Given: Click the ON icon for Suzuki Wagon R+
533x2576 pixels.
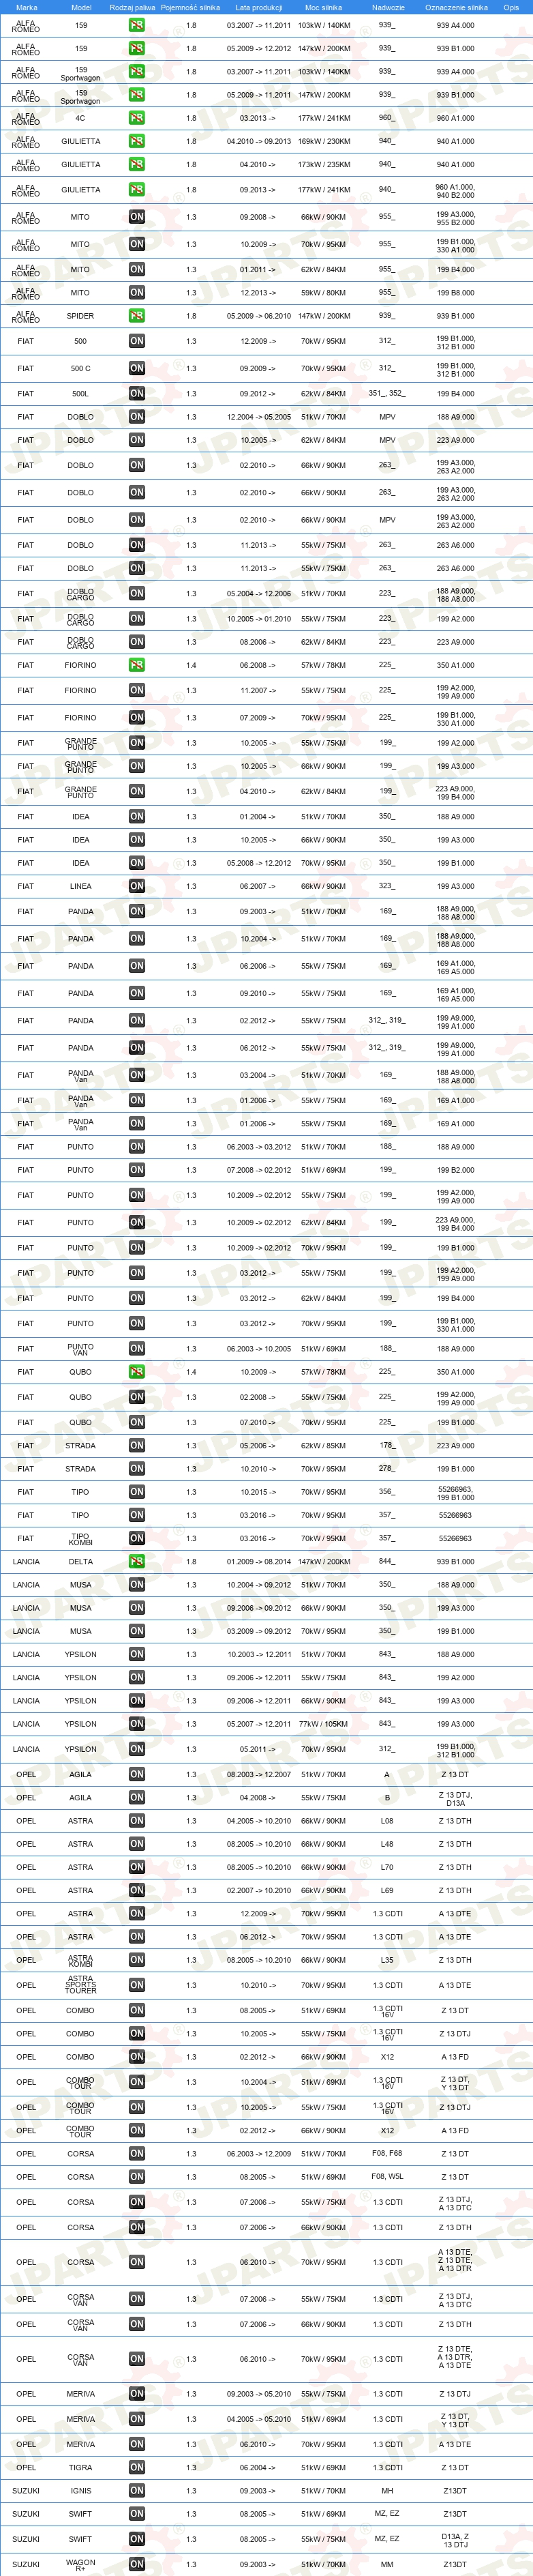Looking at the screenshot, I should pos(137,2564).
